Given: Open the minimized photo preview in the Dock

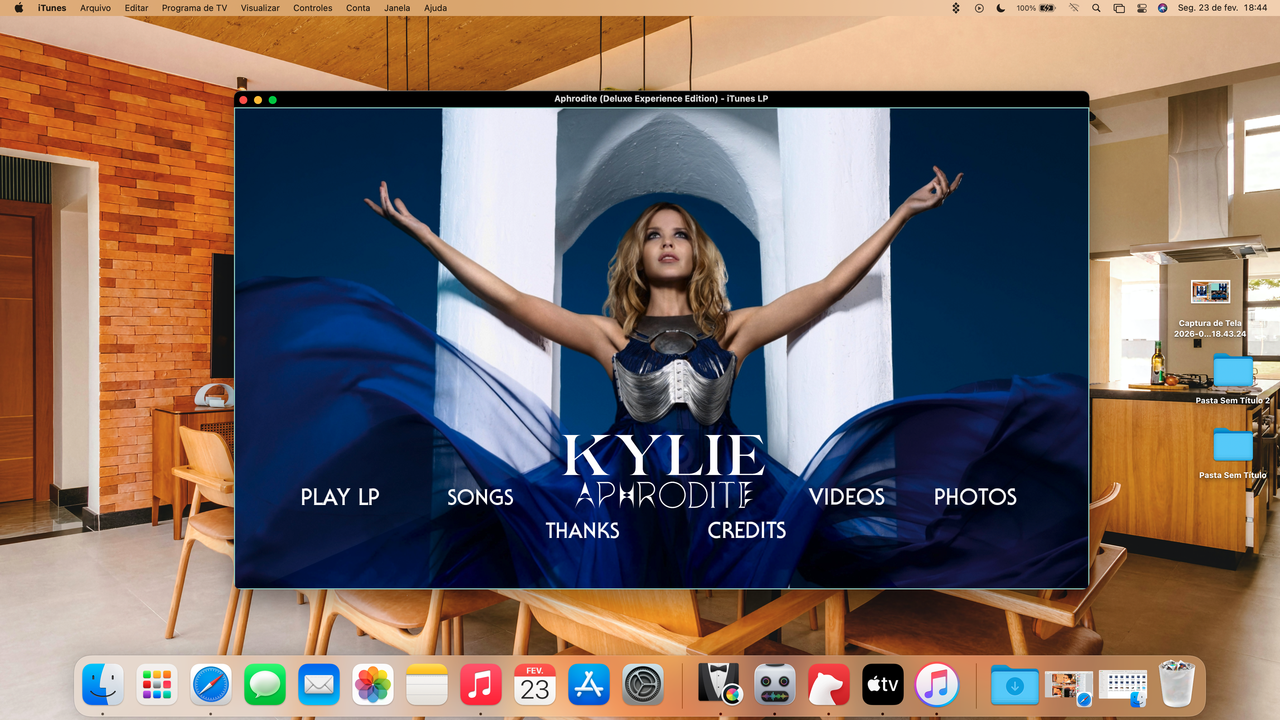Looking at the screenshot, I should (1069, 685).
